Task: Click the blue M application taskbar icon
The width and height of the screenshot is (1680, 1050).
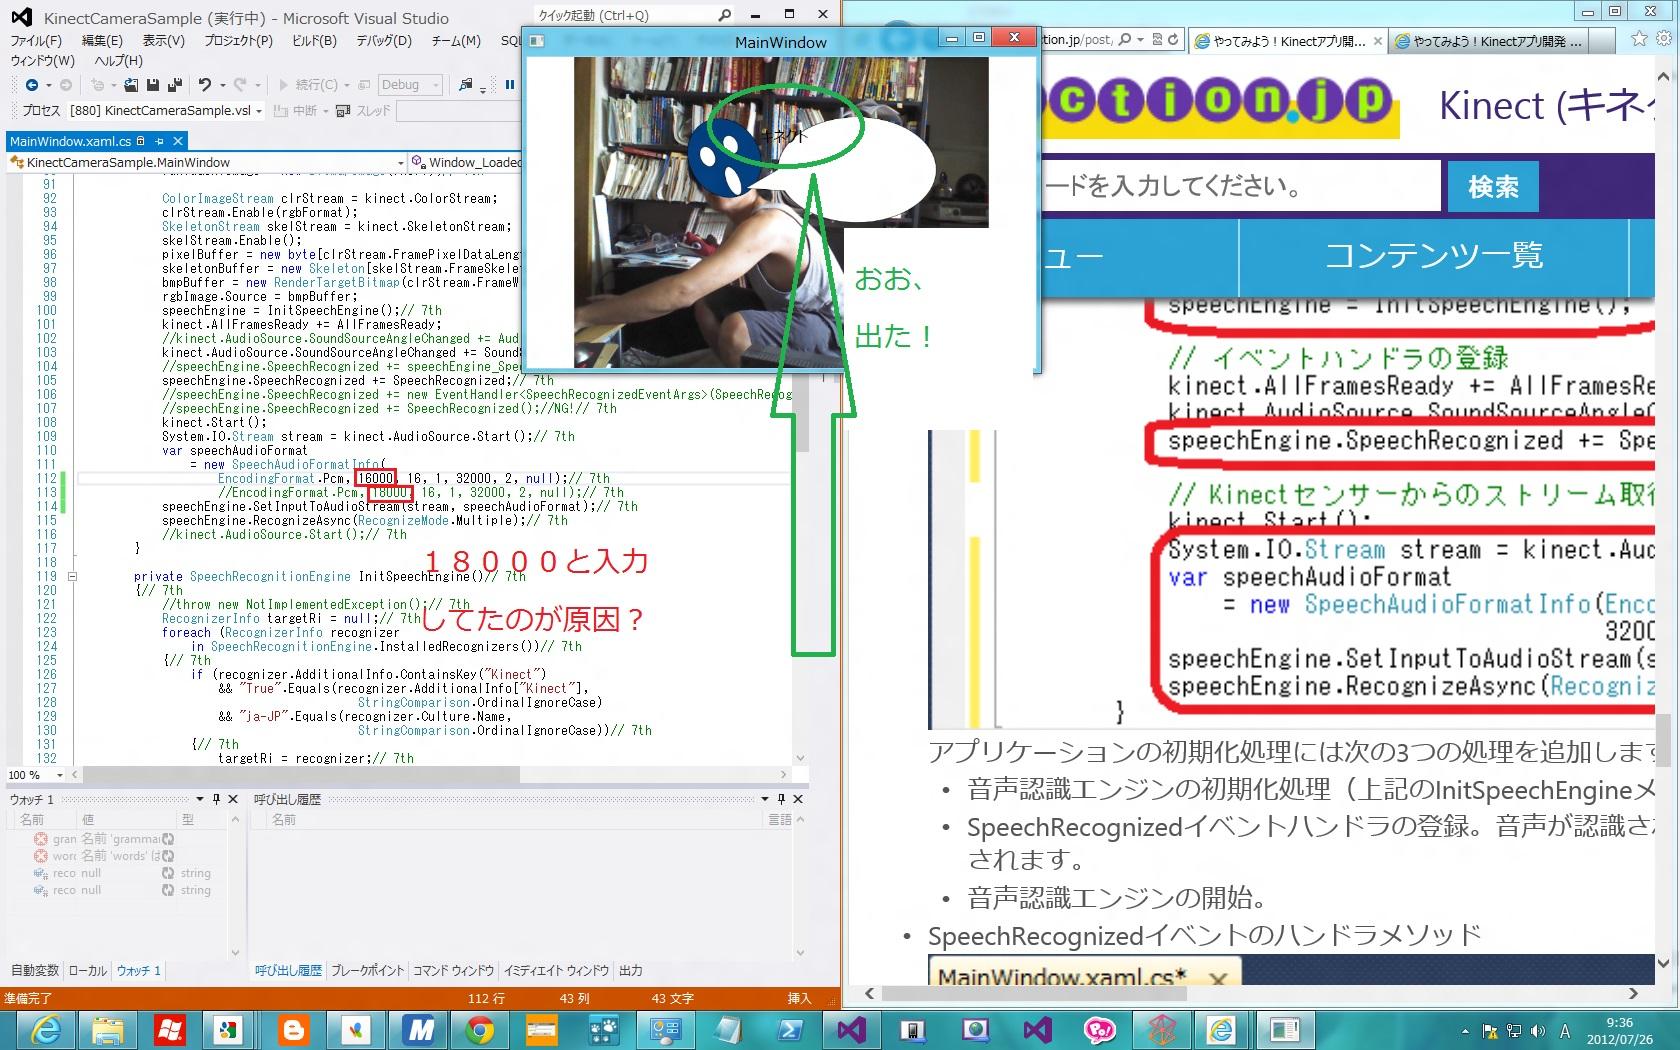Action: point(418,1029)
